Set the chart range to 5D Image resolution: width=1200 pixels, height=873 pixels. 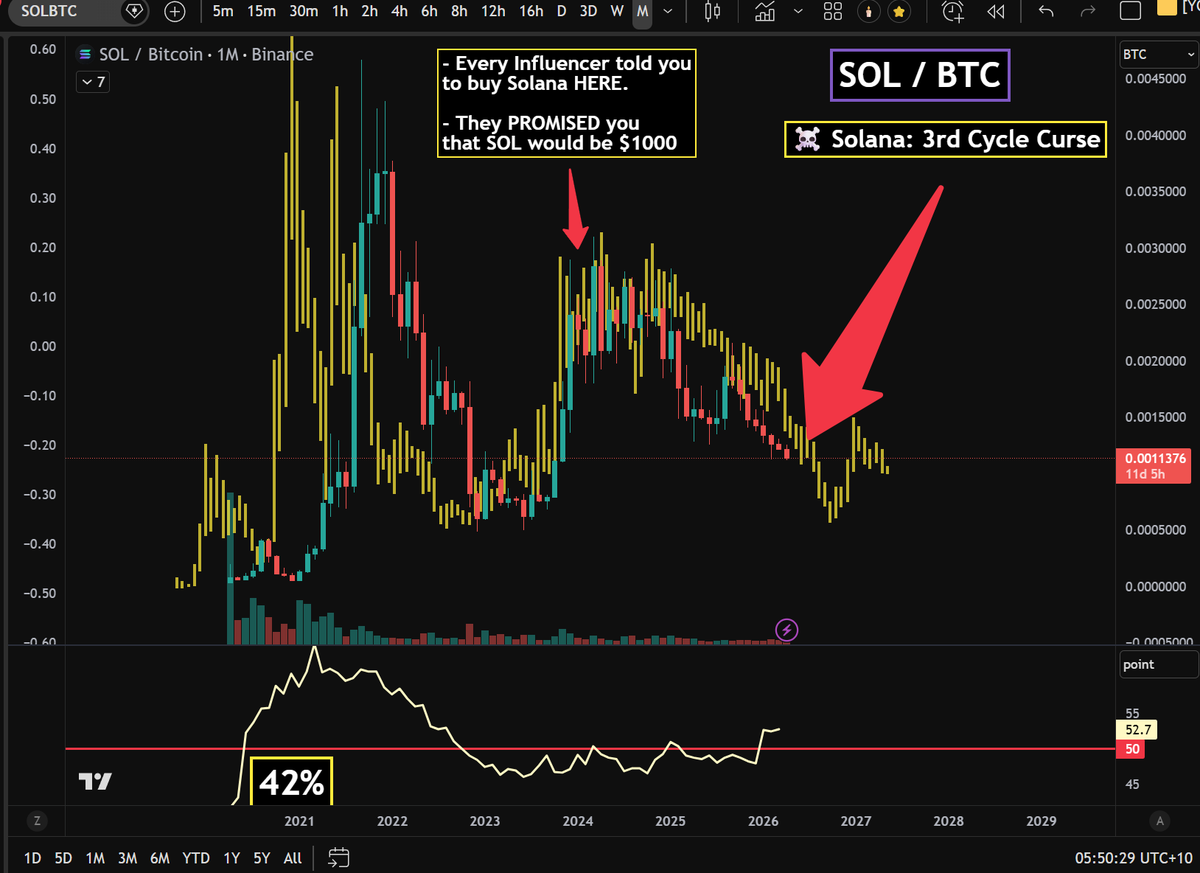(64, 857)
